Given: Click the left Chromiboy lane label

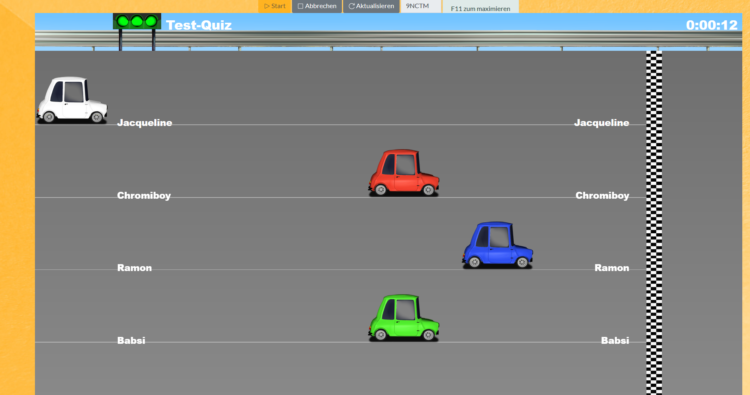Looking at the screenshot, I should pyautogui.click(x=144, y=196).
